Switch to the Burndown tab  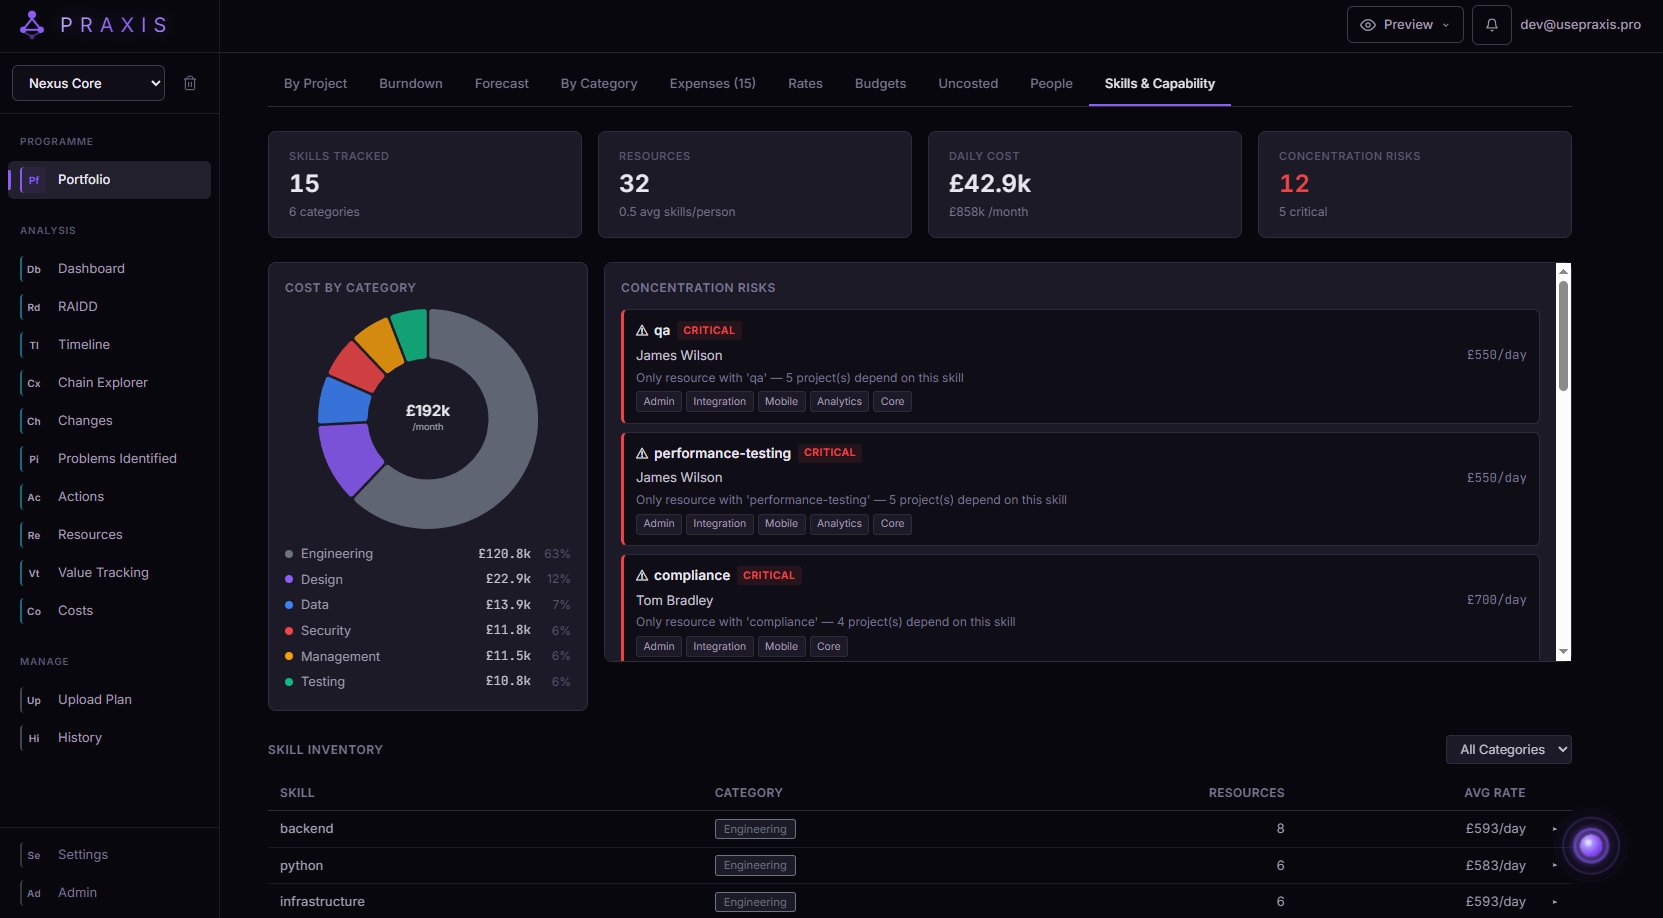(x=410, y=83)
